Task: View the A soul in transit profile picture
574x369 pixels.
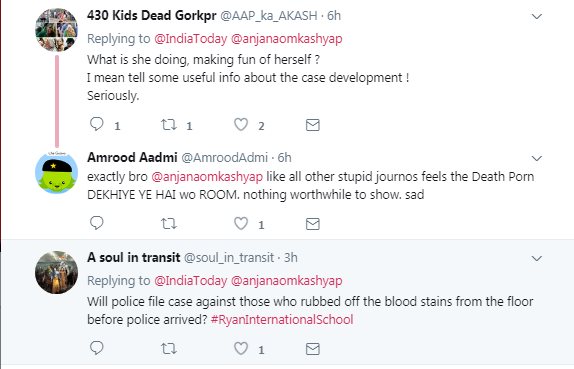Action: (56, 272)
